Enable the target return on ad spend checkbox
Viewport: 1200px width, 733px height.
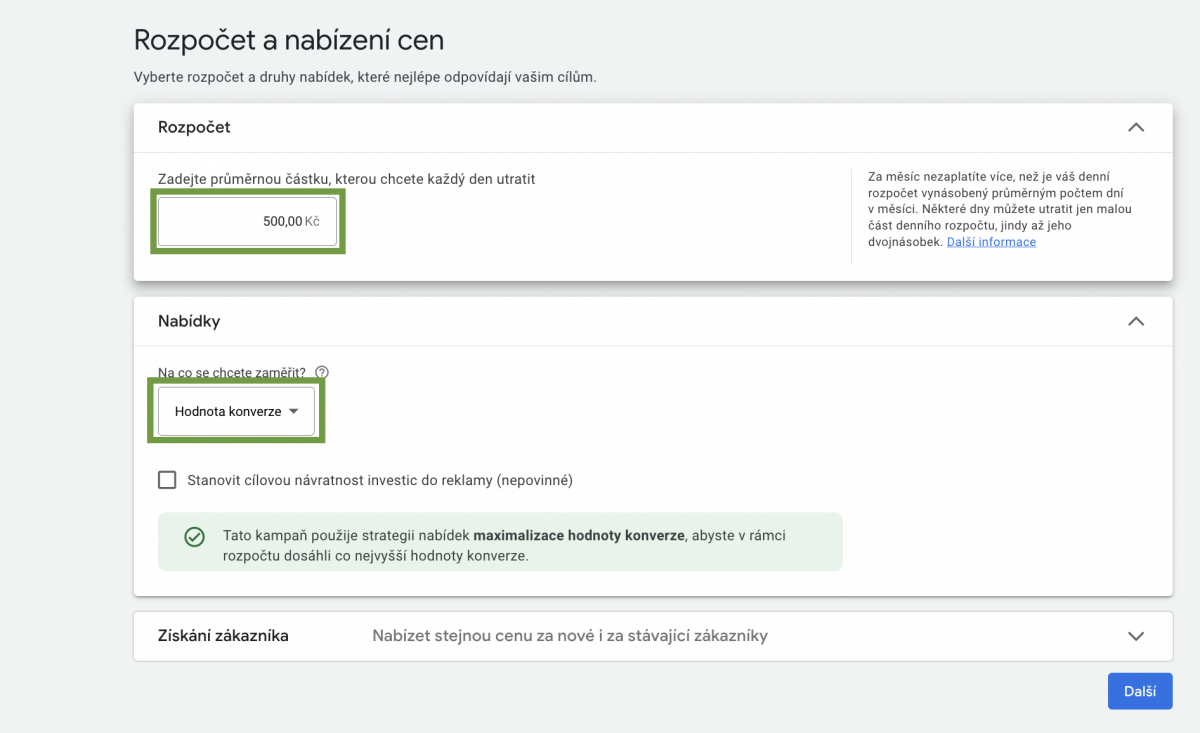(x=167, y=480)
